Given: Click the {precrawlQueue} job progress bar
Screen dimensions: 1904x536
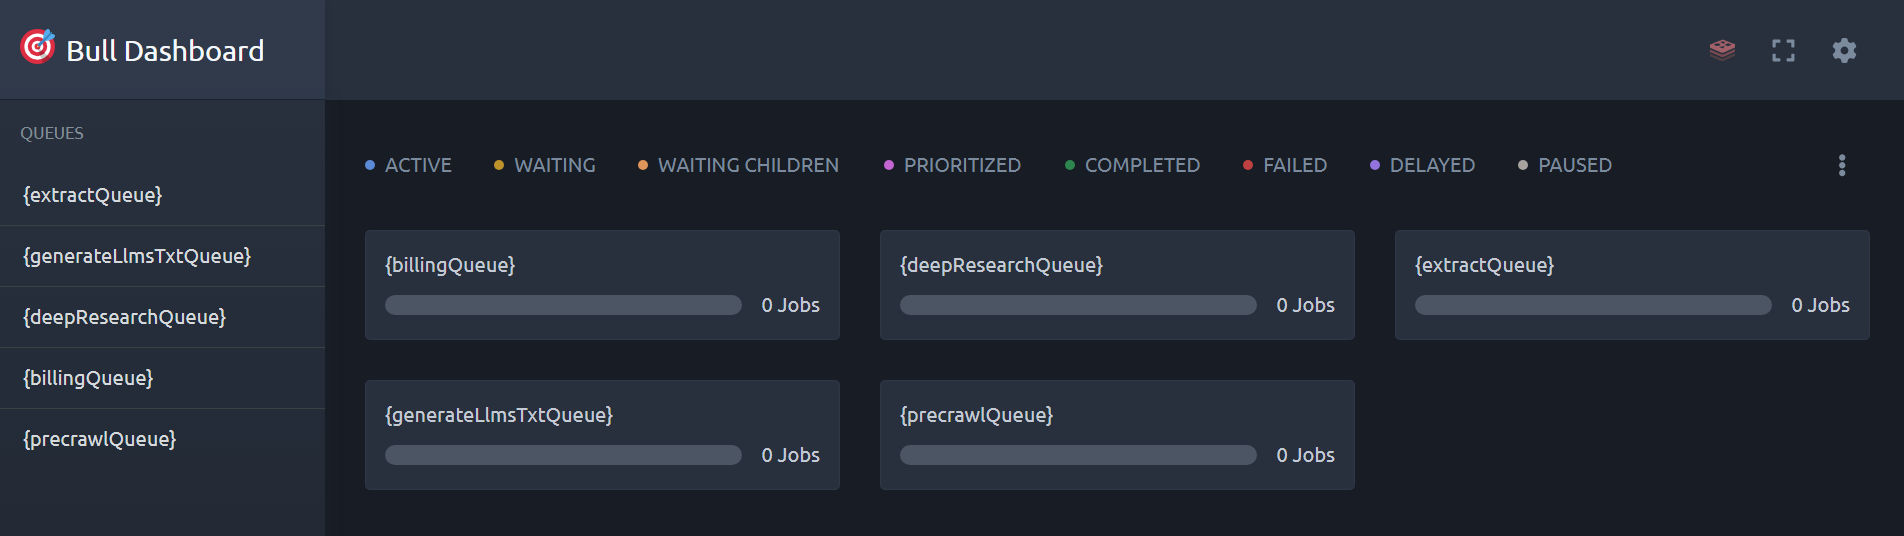Looking at the screenshot, I should [1078, 455].
